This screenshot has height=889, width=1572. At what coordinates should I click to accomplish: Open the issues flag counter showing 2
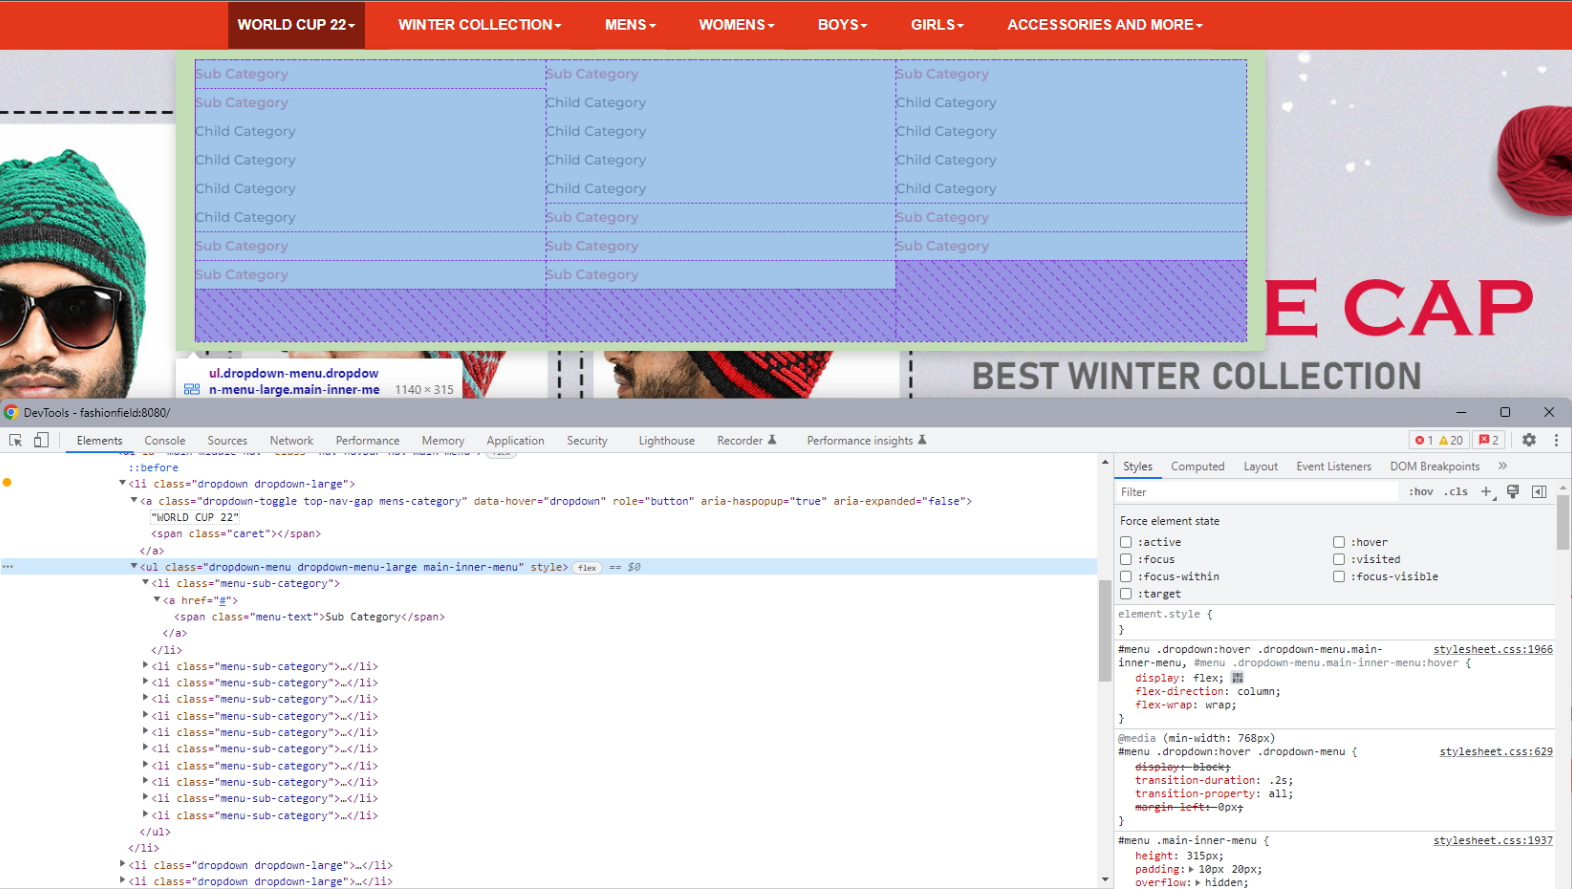point(1489,440)
